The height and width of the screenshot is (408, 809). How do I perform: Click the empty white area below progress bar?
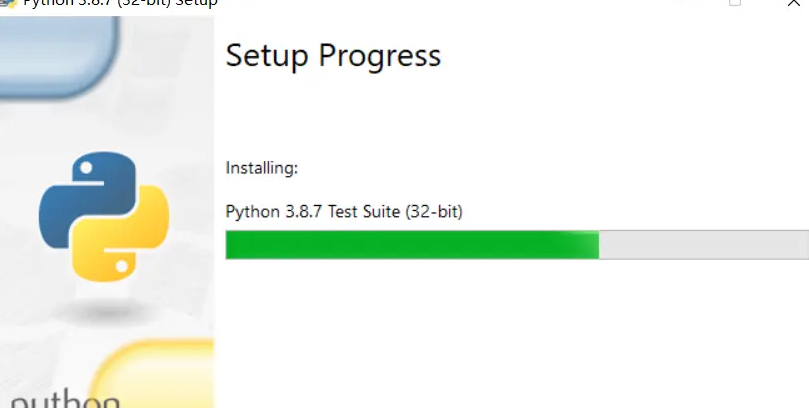511,335
